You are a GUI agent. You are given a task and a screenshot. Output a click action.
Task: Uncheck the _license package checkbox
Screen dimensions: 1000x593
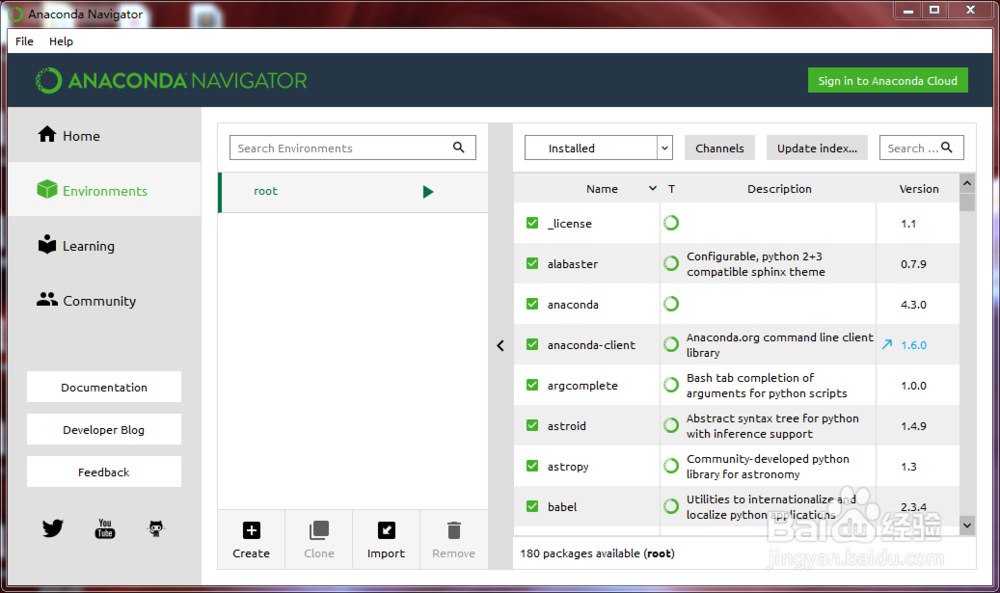tap(532, 223)
